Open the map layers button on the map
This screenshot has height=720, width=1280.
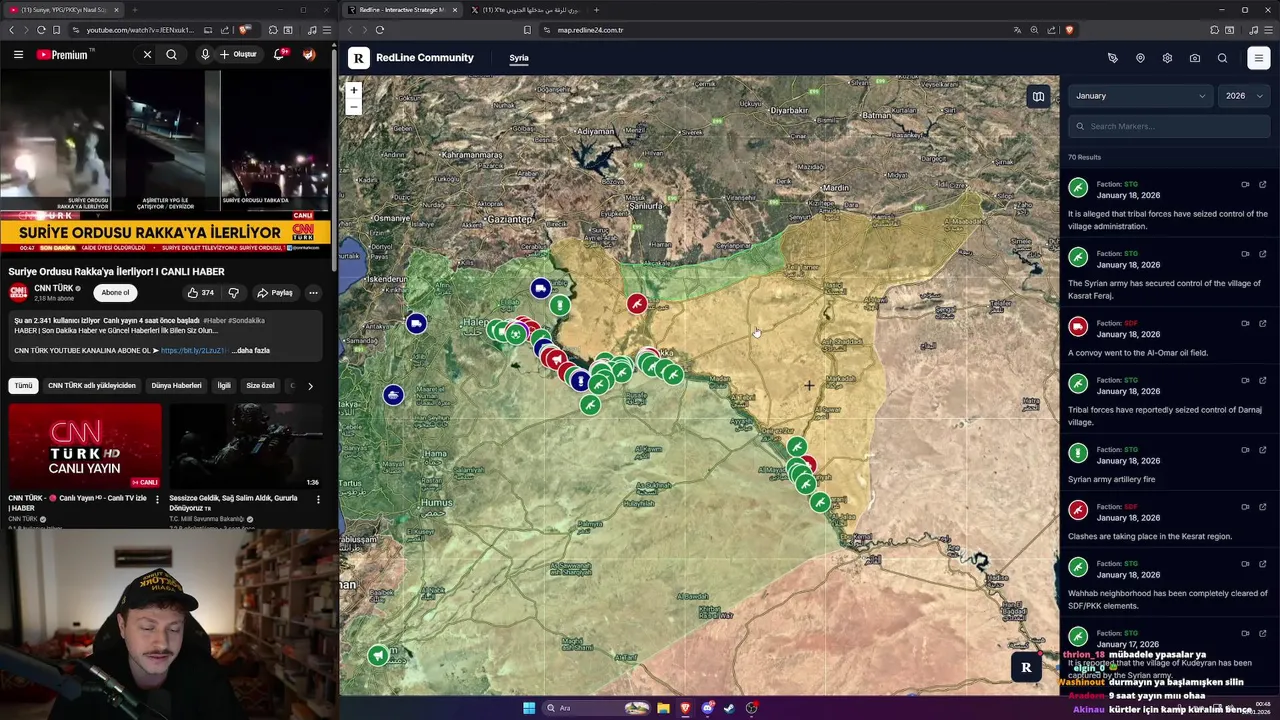1038,97
